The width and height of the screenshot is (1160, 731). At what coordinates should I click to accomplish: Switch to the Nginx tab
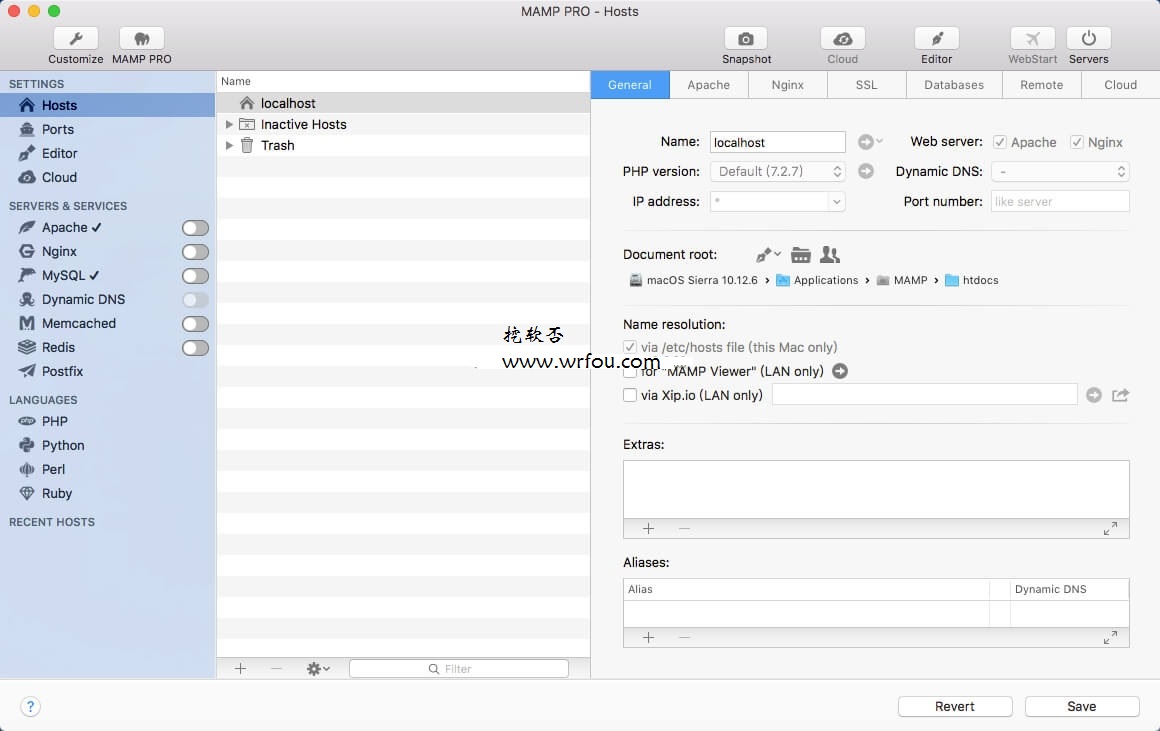[x=788, y=85]
